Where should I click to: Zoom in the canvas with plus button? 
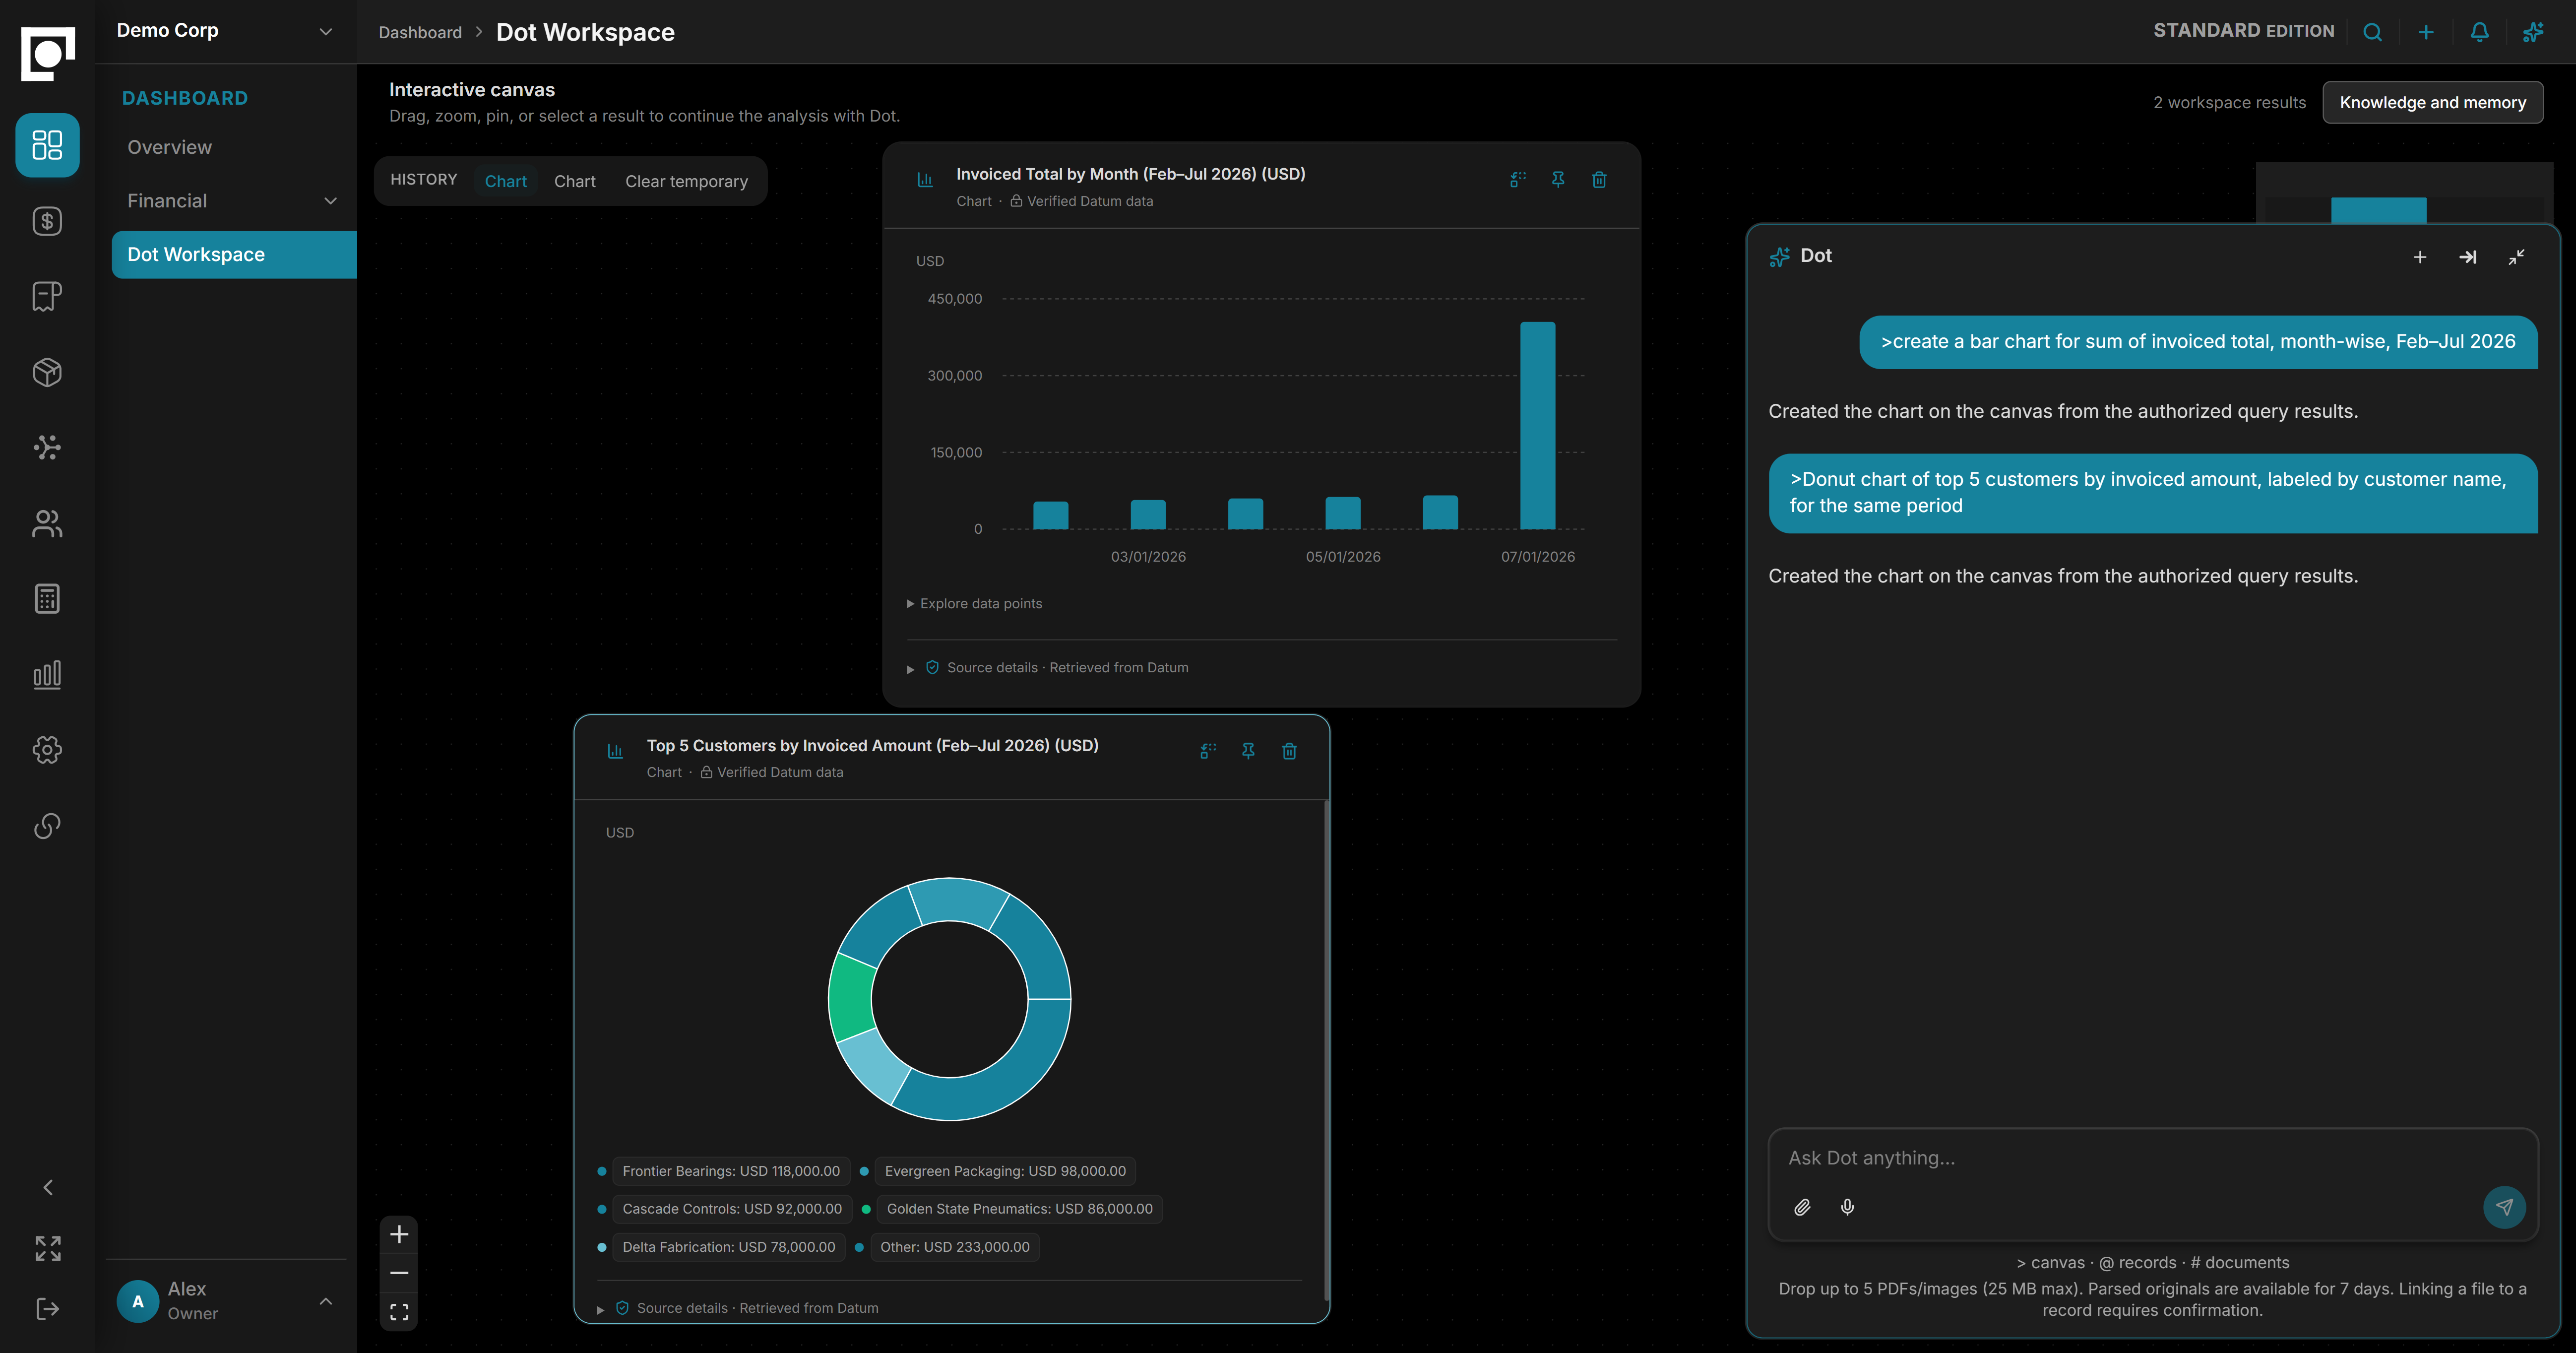tap(399, 1234)
